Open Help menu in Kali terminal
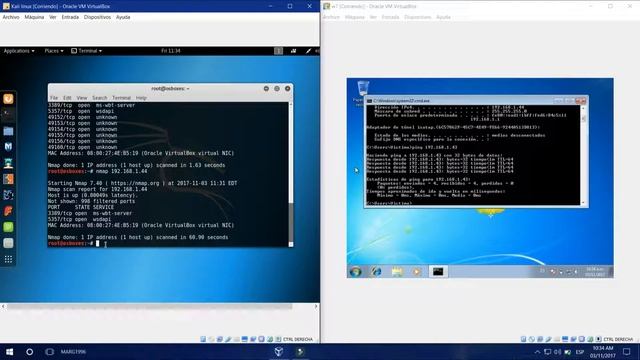 141,98
